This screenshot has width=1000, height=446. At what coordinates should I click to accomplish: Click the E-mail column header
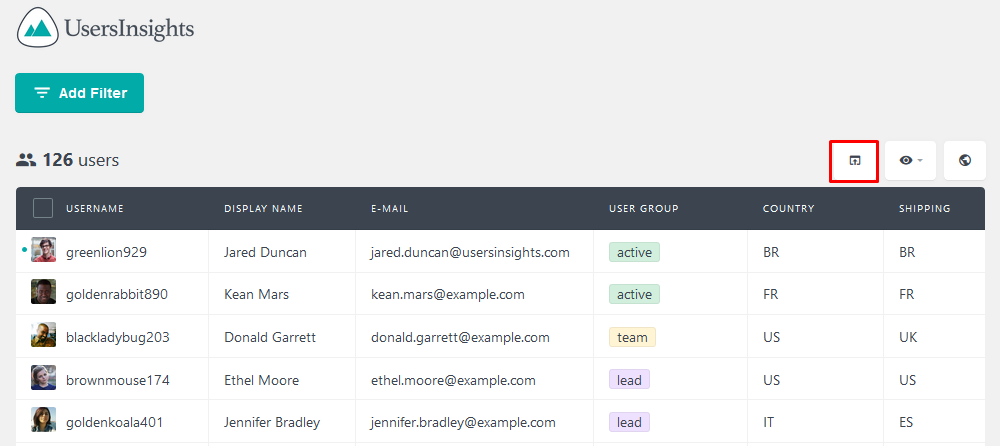tap(389, 209)
